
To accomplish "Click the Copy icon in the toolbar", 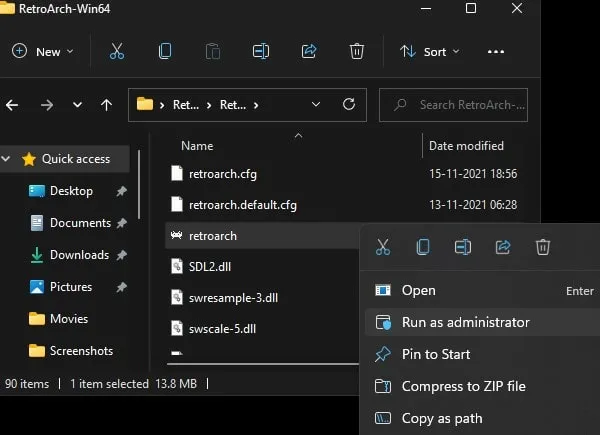I will pyautogui.click(x=165, y=51).
